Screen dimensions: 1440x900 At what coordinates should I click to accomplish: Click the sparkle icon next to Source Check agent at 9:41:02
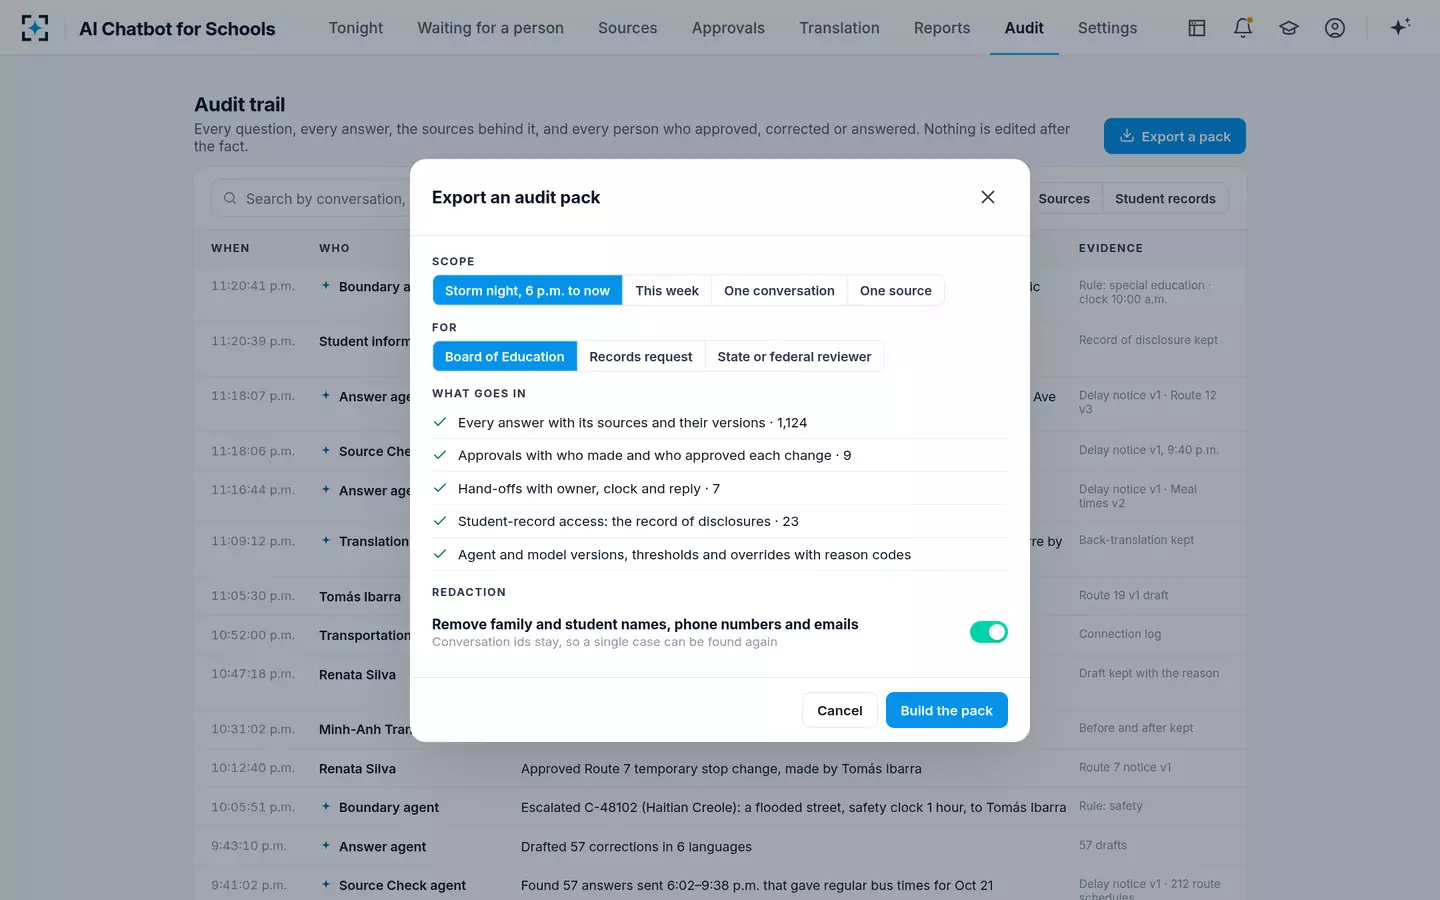coord(326,884)
